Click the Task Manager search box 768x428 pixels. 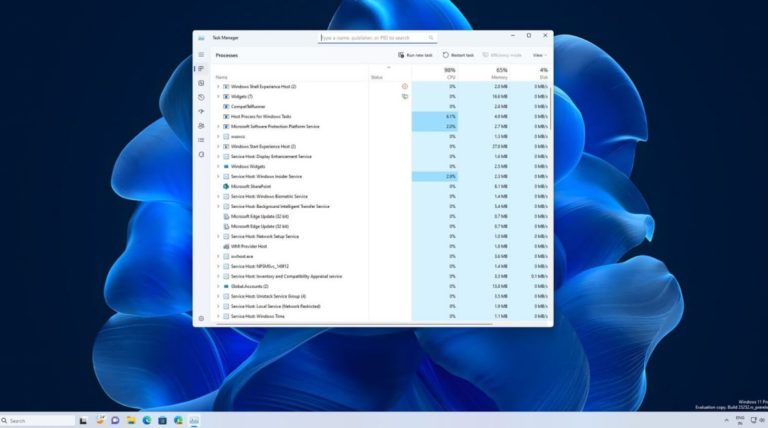(x=377, y=37)
